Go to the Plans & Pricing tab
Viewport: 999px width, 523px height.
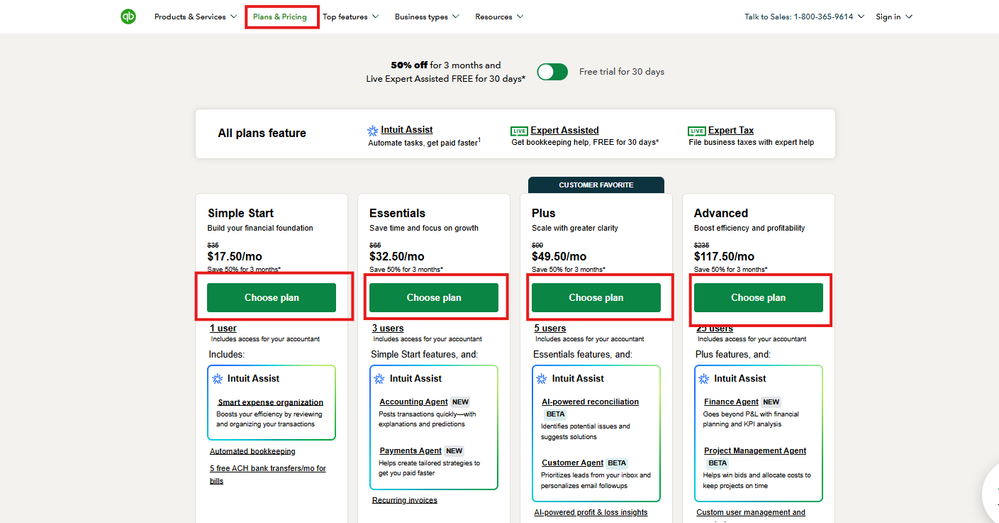[280, 17]
